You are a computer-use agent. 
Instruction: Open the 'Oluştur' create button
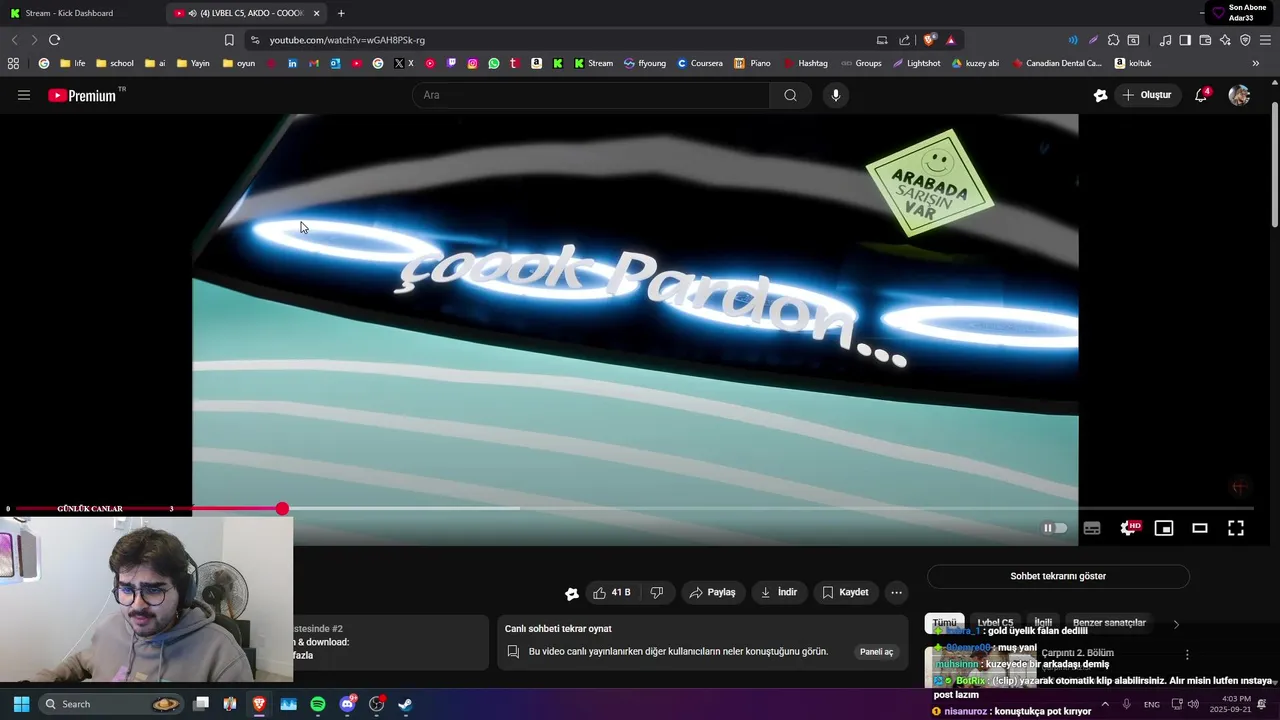(1147, 95)
